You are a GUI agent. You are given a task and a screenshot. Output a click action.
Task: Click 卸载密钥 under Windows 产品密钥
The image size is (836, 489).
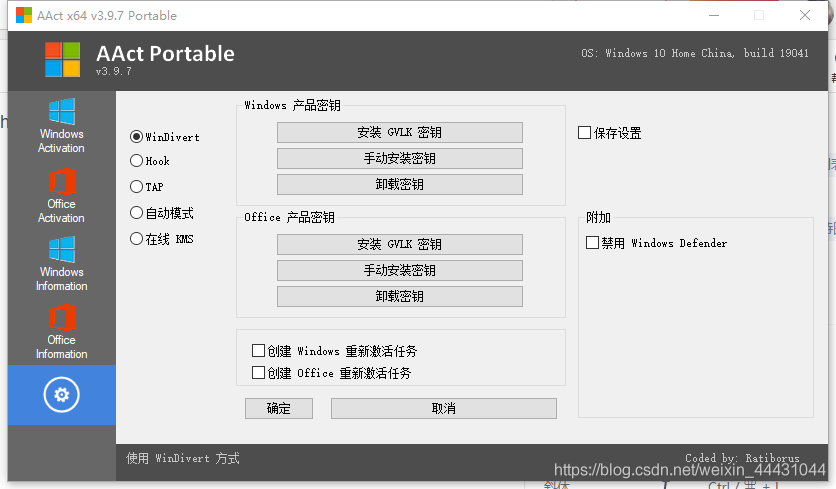pos(399,185)
